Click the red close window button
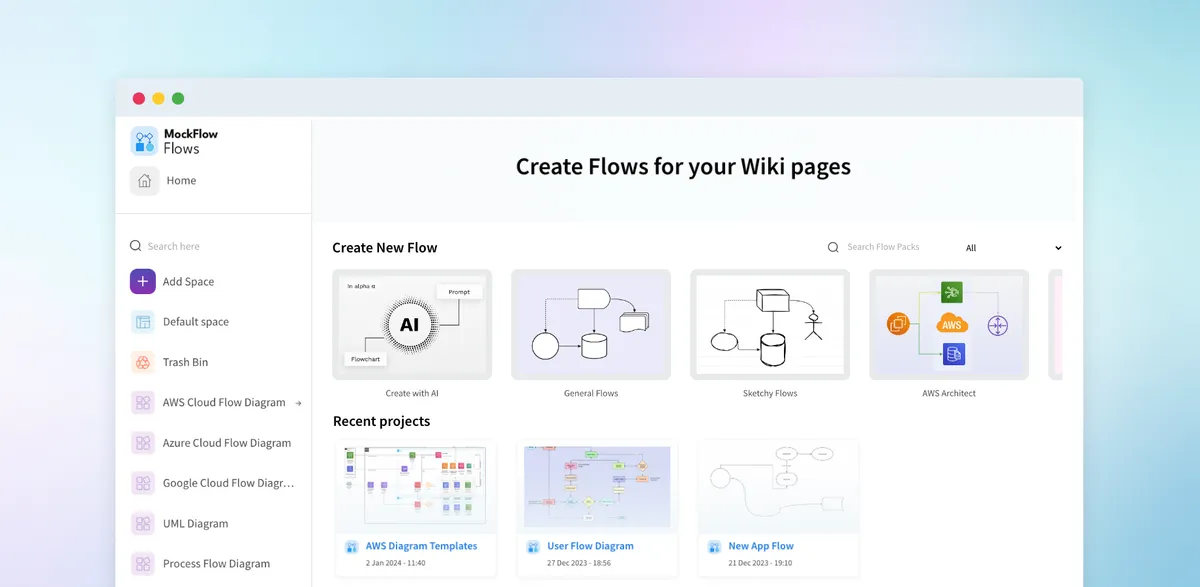Screen dimensions: 1200x587 [x=139, y=98]
